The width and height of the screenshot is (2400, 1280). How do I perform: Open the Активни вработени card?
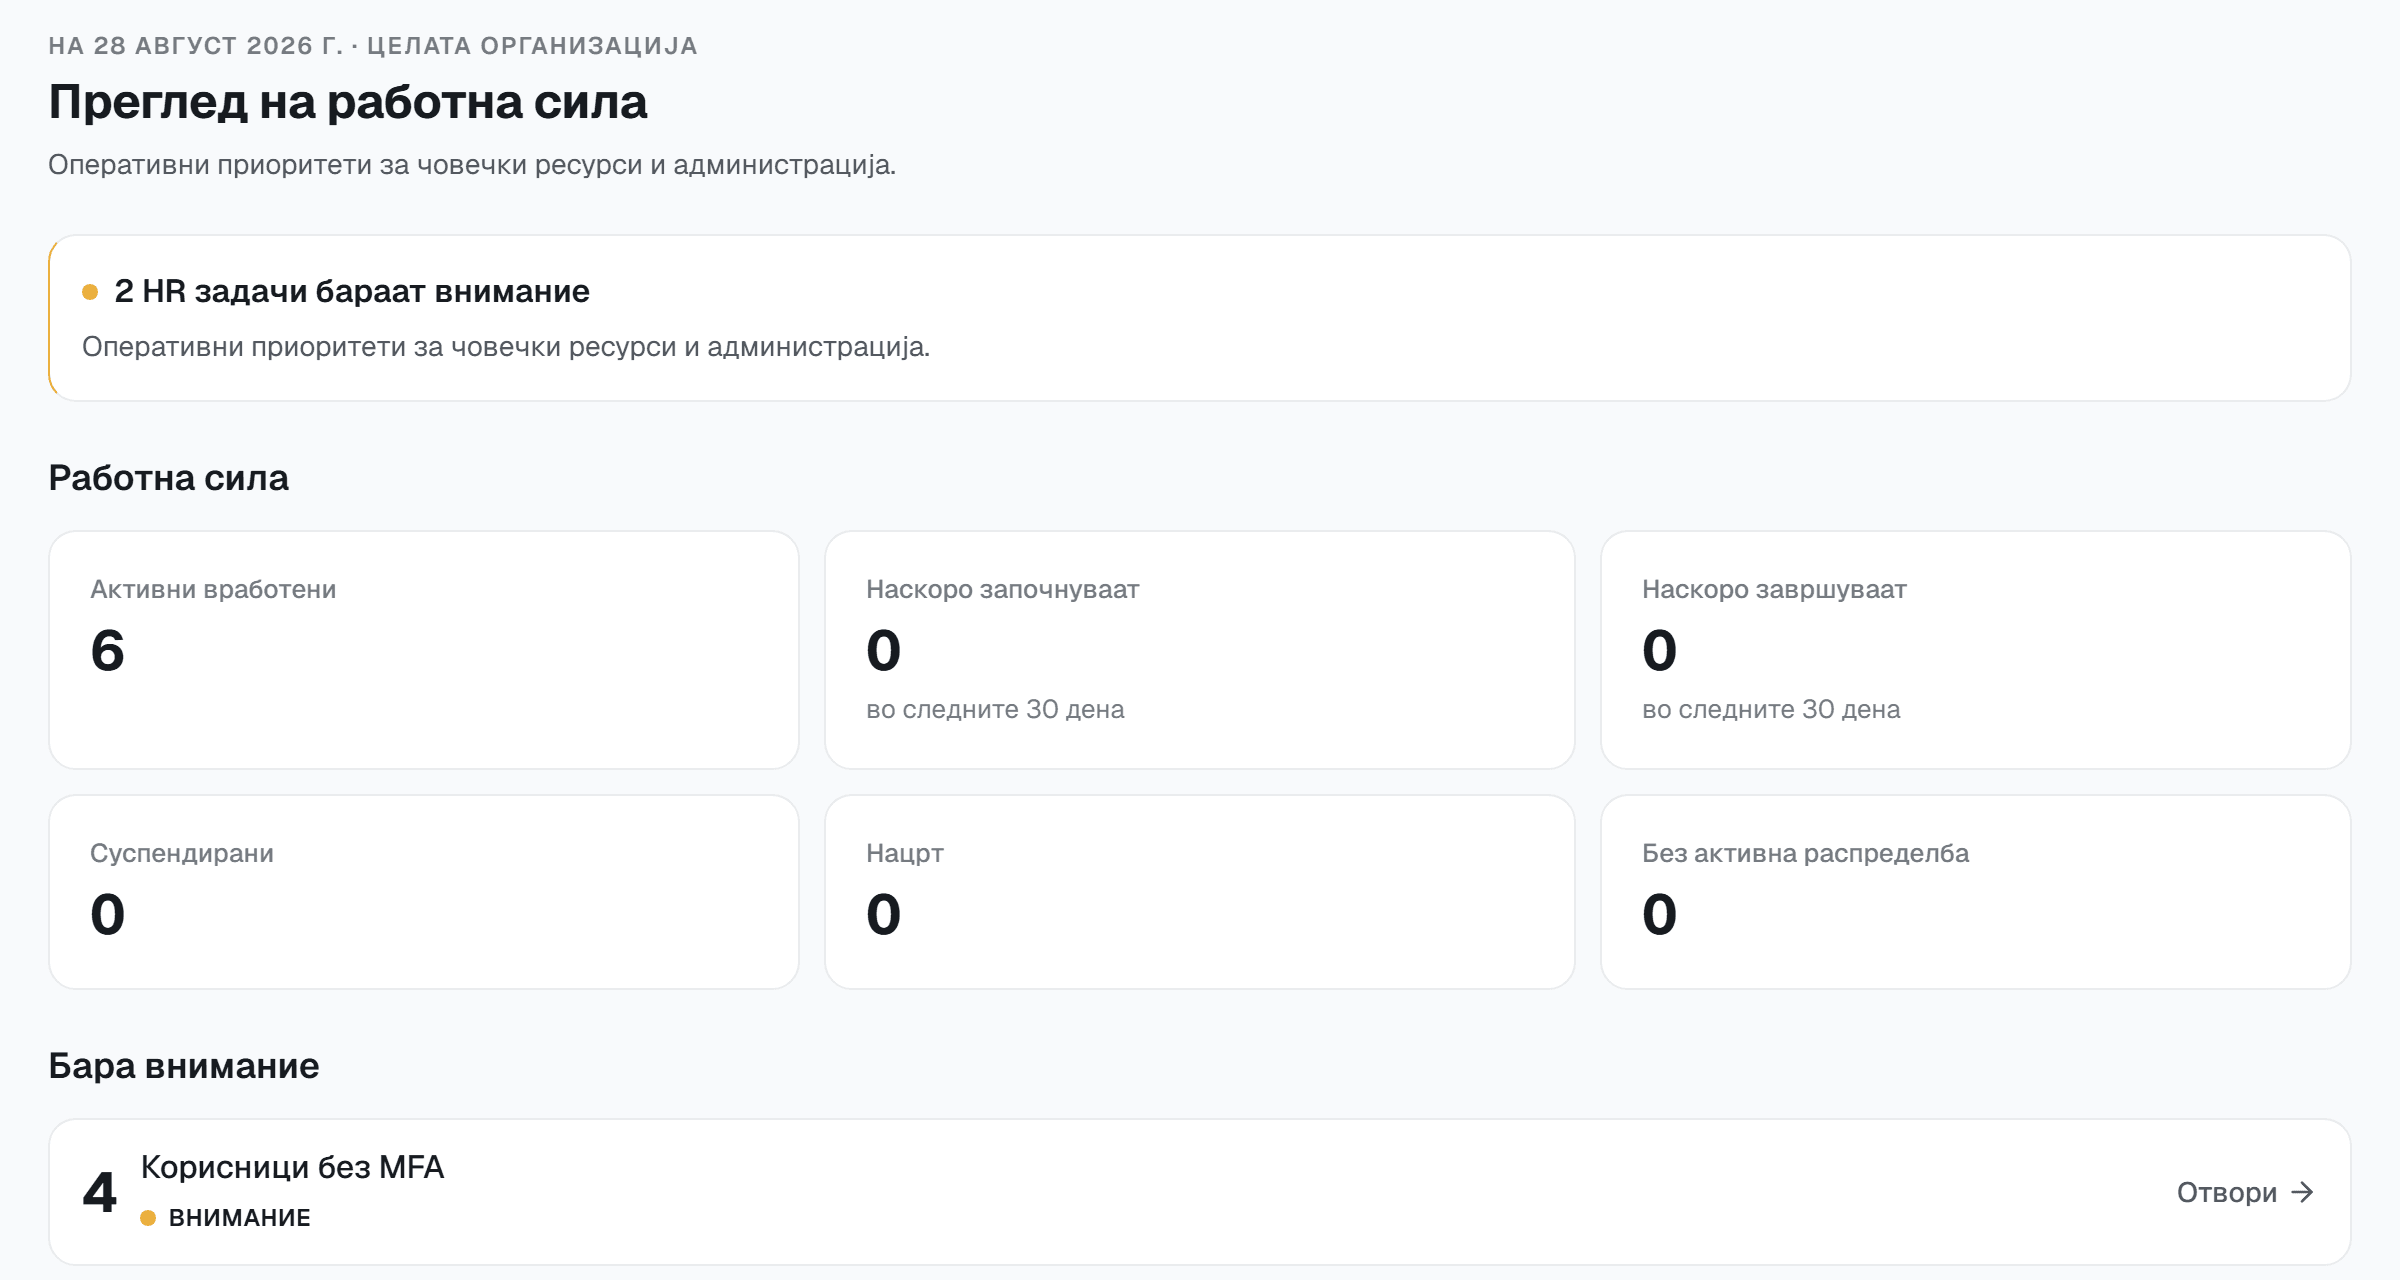tap(424, 650)
